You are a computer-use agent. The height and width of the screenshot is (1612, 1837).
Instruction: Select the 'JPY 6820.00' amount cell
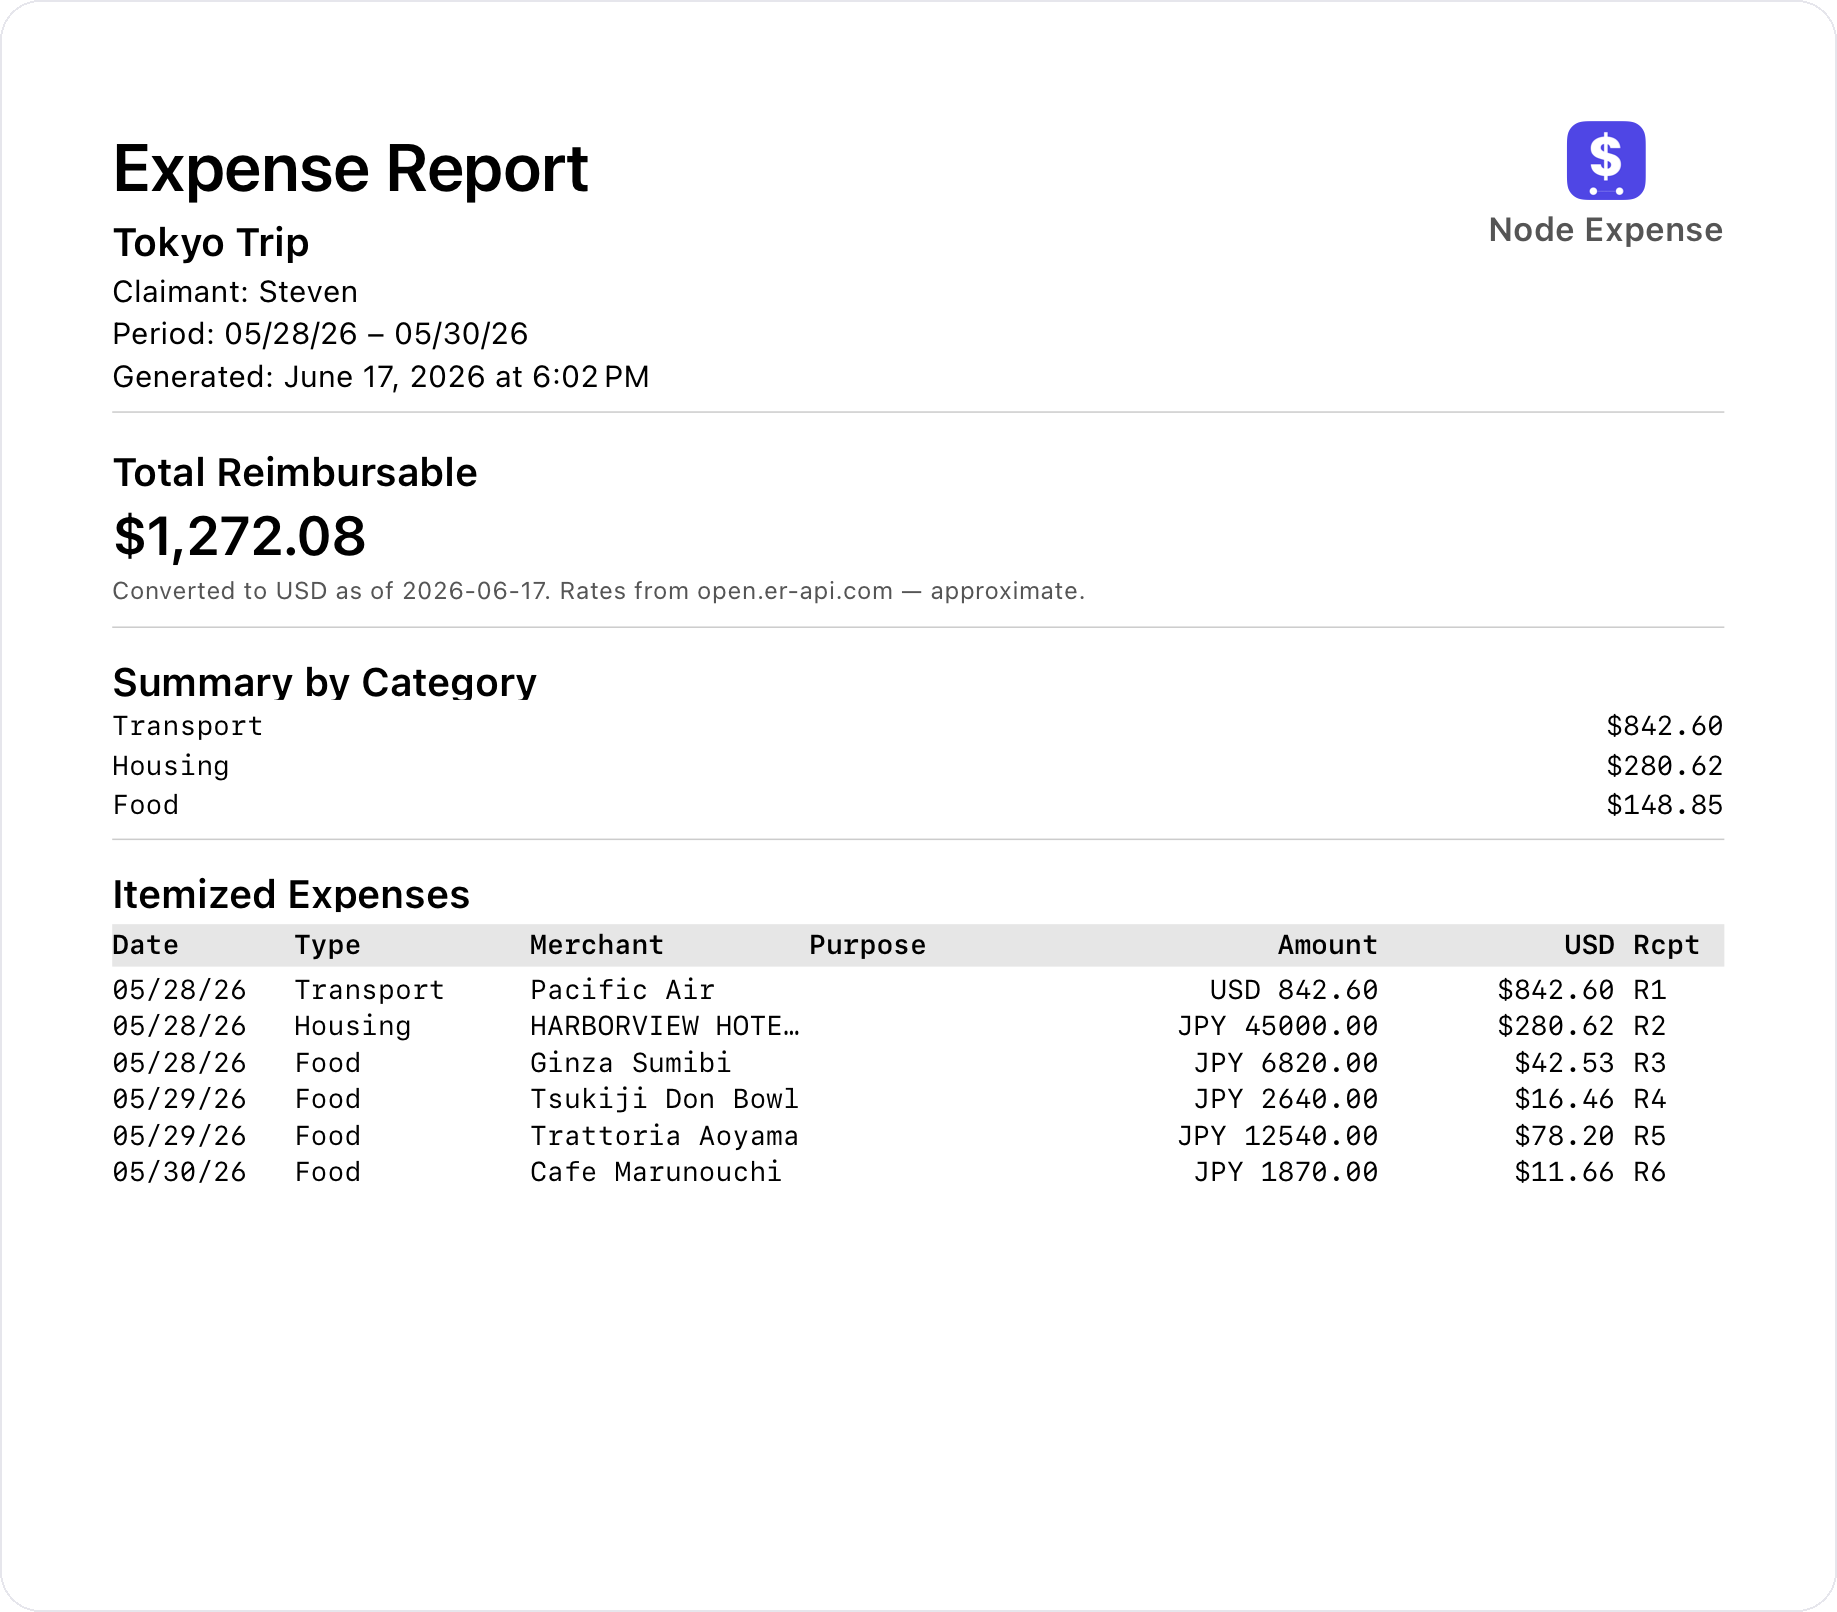[x=1286, y=1063]
